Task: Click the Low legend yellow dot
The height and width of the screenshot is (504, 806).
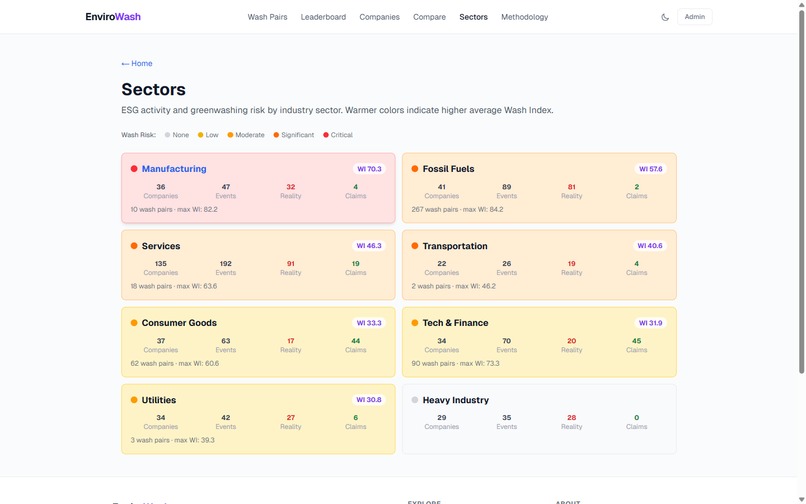Action: coord(200,135)
